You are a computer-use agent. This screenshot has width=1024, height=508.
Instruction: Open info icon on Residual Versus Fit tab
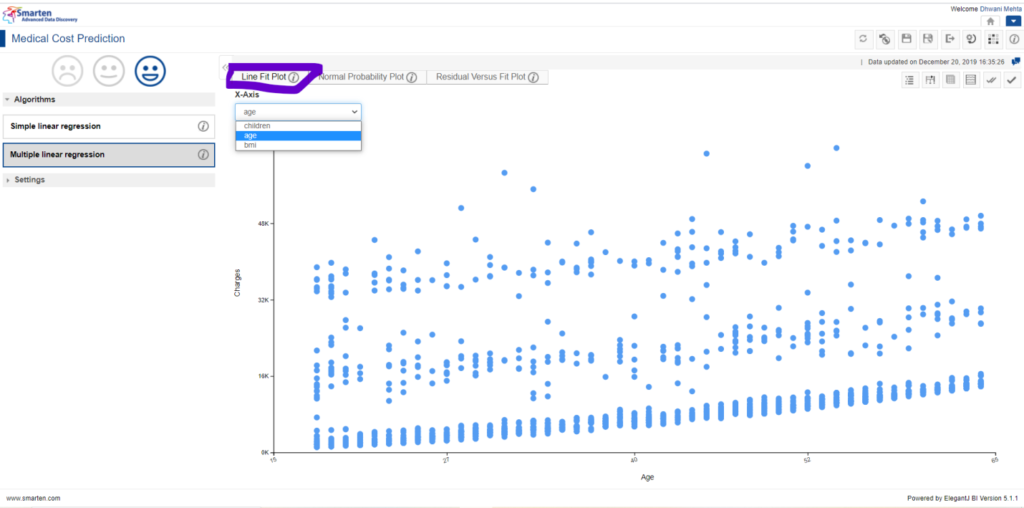click(534, 77)
